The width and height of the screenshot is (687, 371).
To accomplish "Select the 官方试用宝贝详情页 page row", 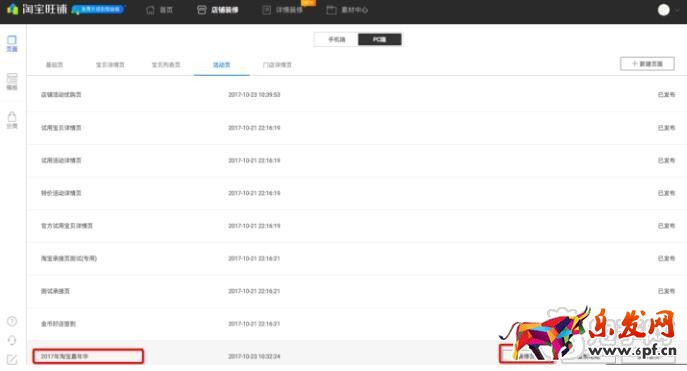I will pos(356,226).
